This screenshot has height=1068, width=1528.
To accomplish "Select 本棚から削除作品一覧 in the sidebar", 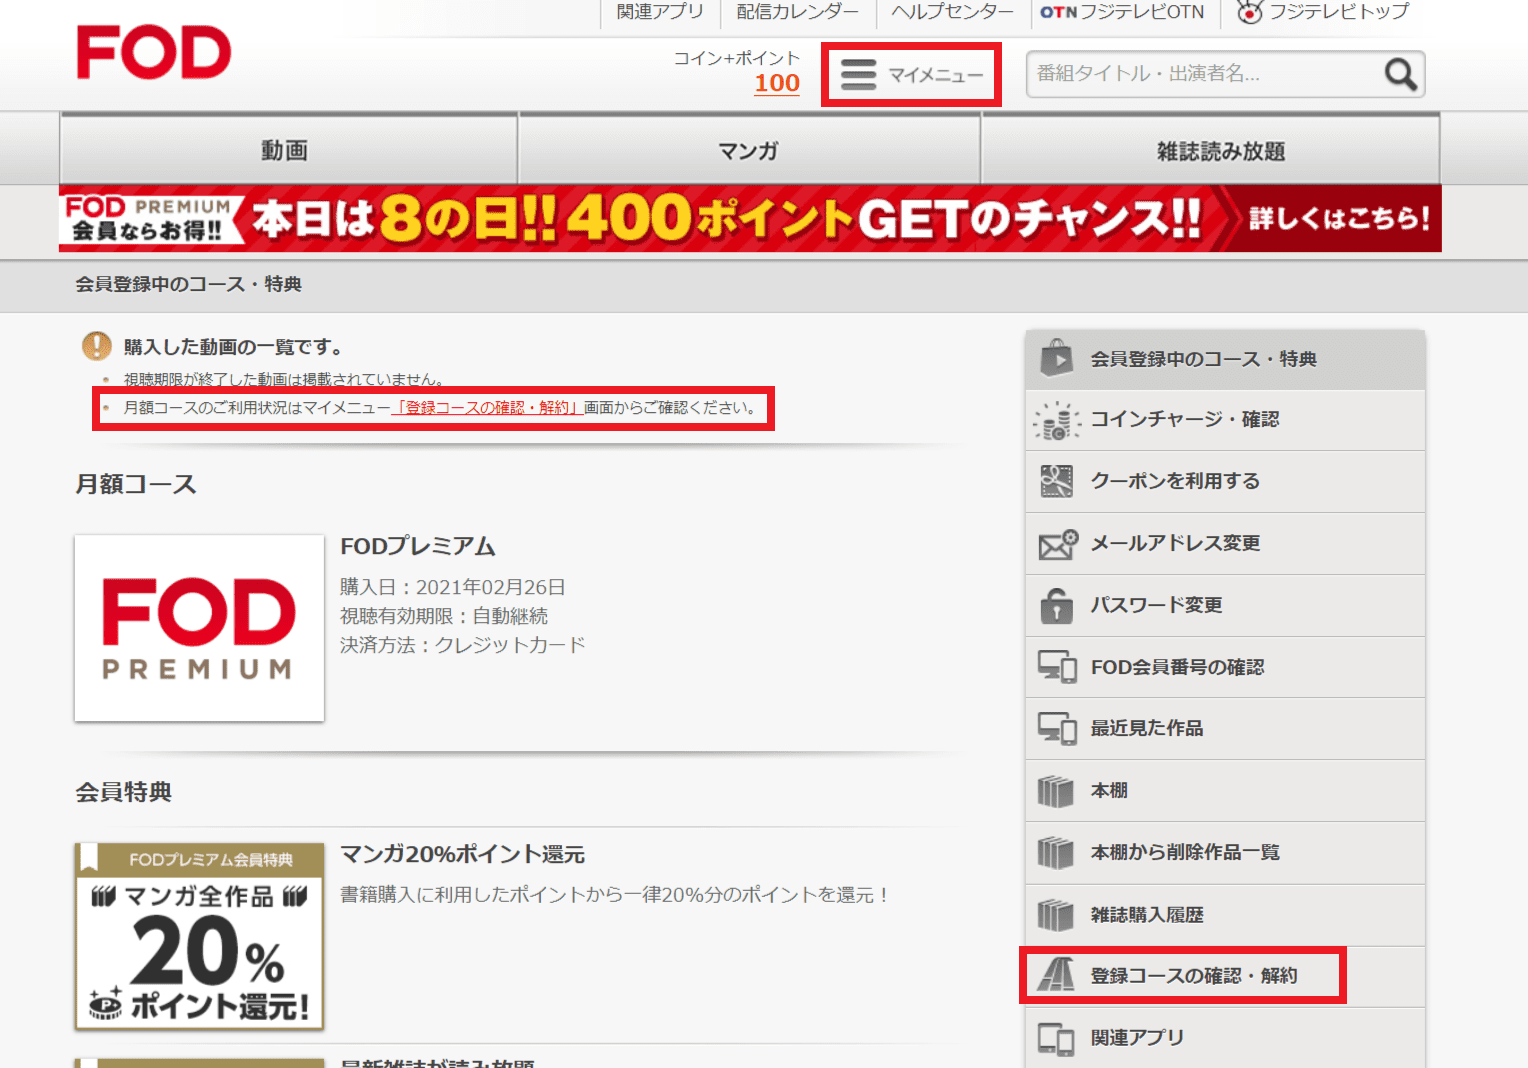I will click(1225, 853).
